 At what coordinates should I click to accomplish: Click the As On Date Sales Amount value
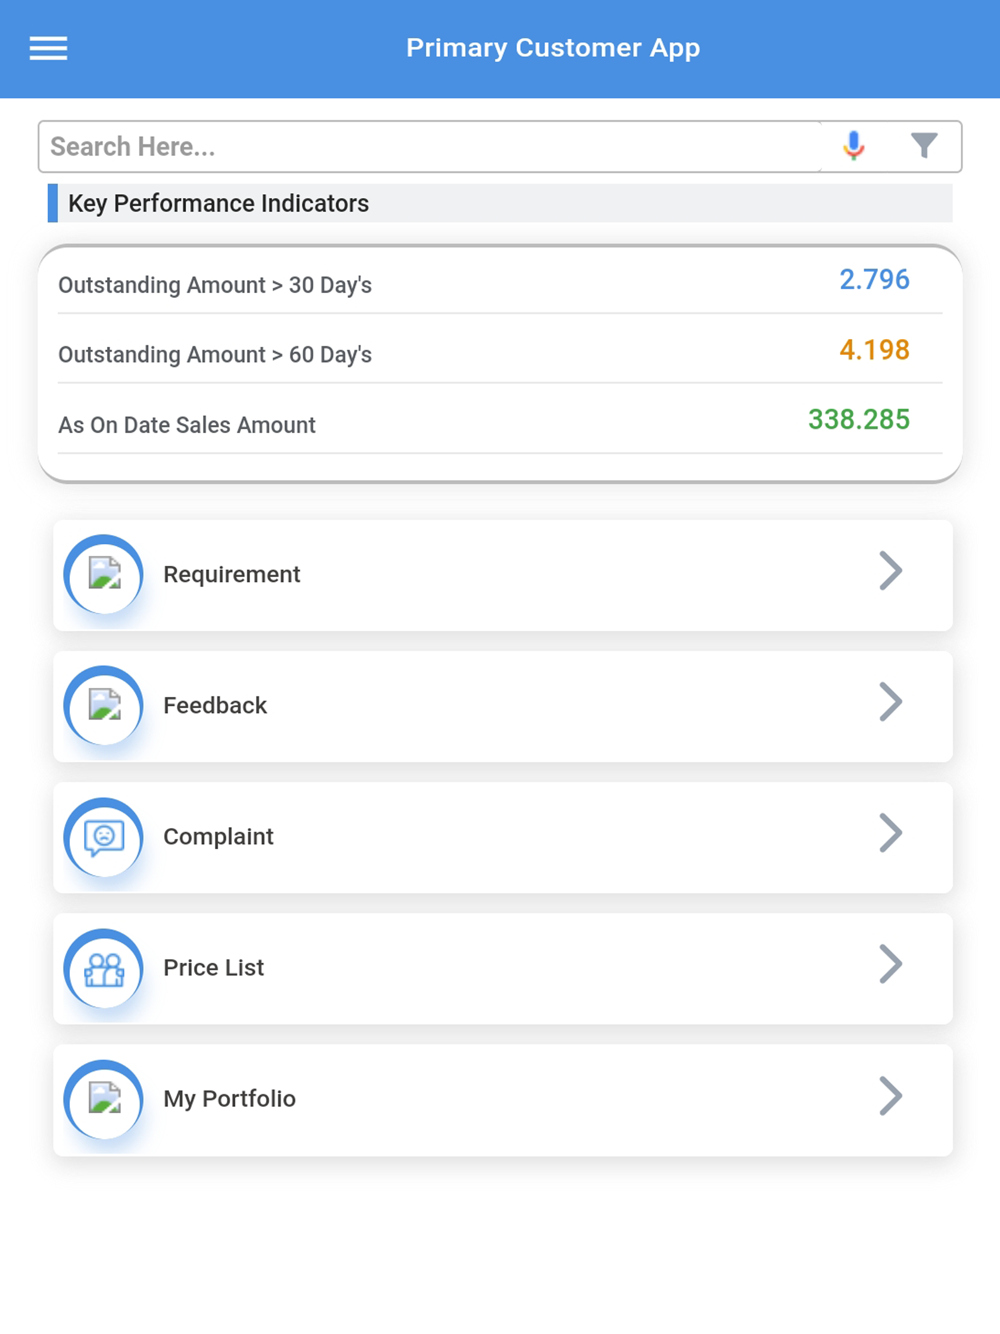(x=858, y=419)
